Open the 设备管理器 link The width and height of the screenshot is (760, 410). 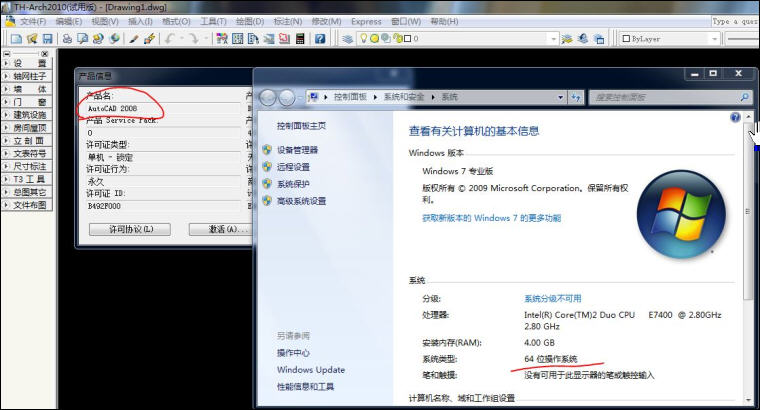tap(297, 150)
